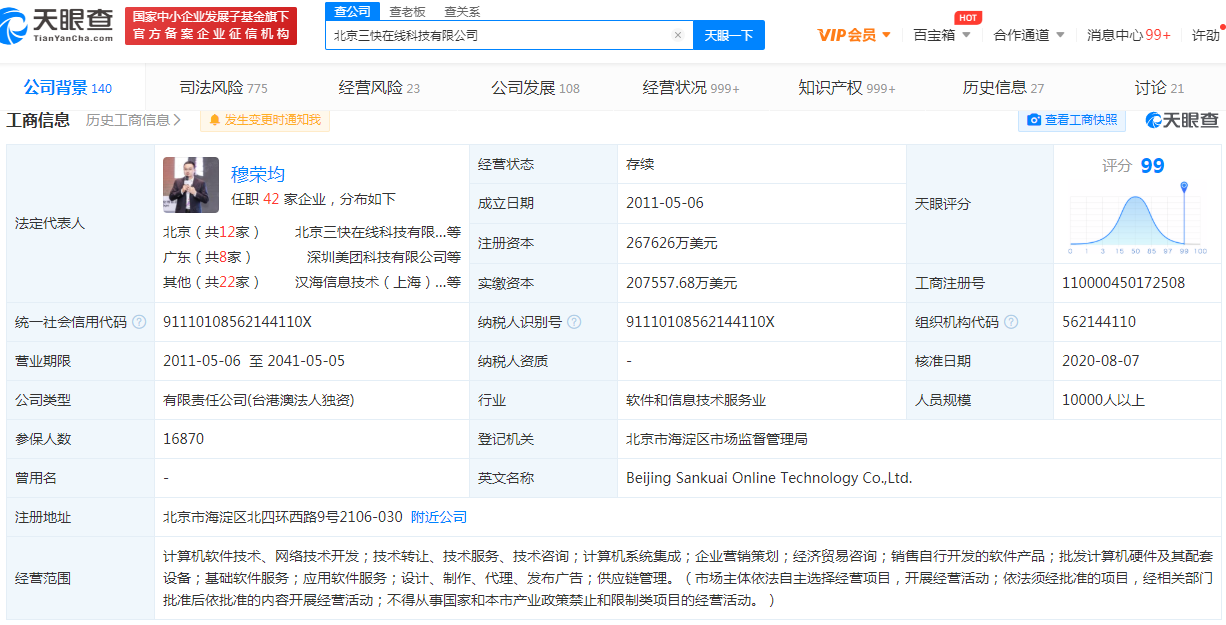
Task: Open the 历史信息 tab
Action: tap(1003, 88)
